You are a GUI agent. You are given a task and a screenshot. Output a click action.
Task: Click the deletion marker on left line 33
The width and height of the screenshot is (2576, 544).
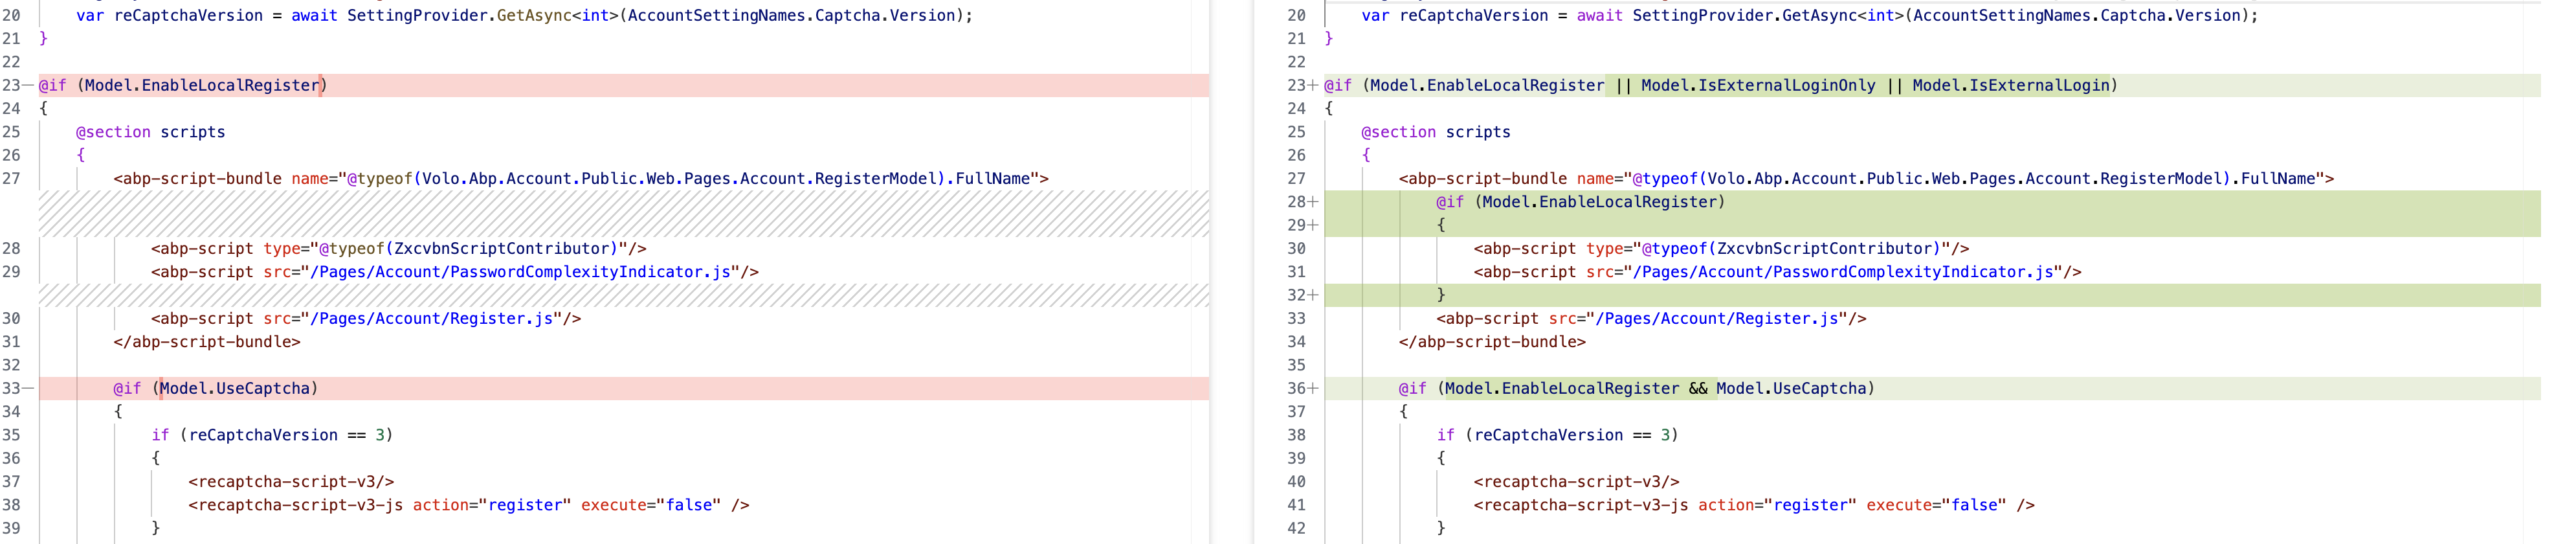coord(28,389)
